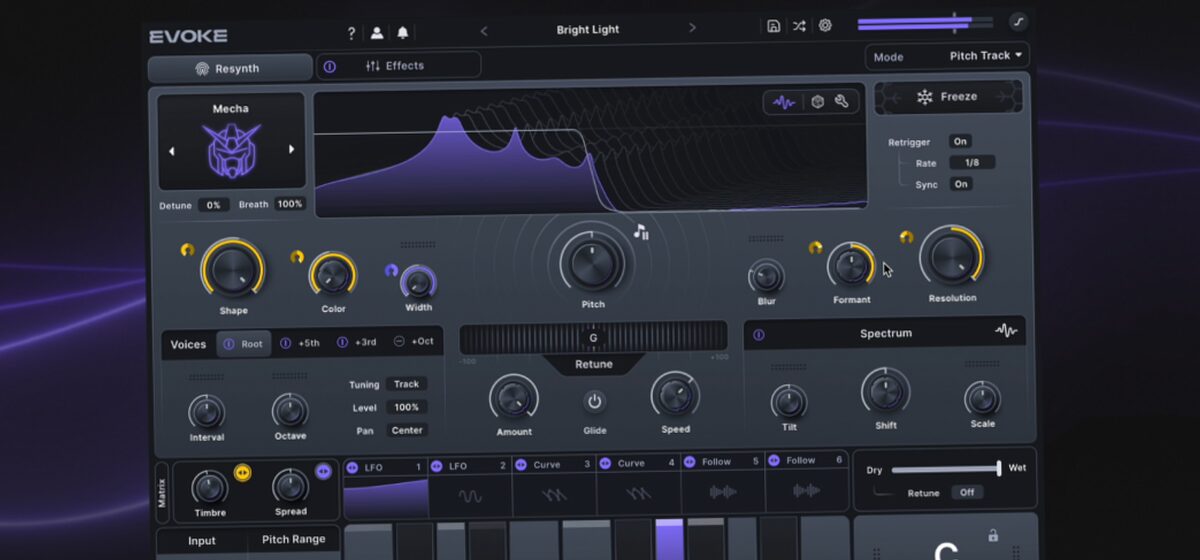Screen dimensions: 1200x560
Task: Click the yellow modulation icon beside Resolution
Action: pyautogui.click(x=906, y=237)
